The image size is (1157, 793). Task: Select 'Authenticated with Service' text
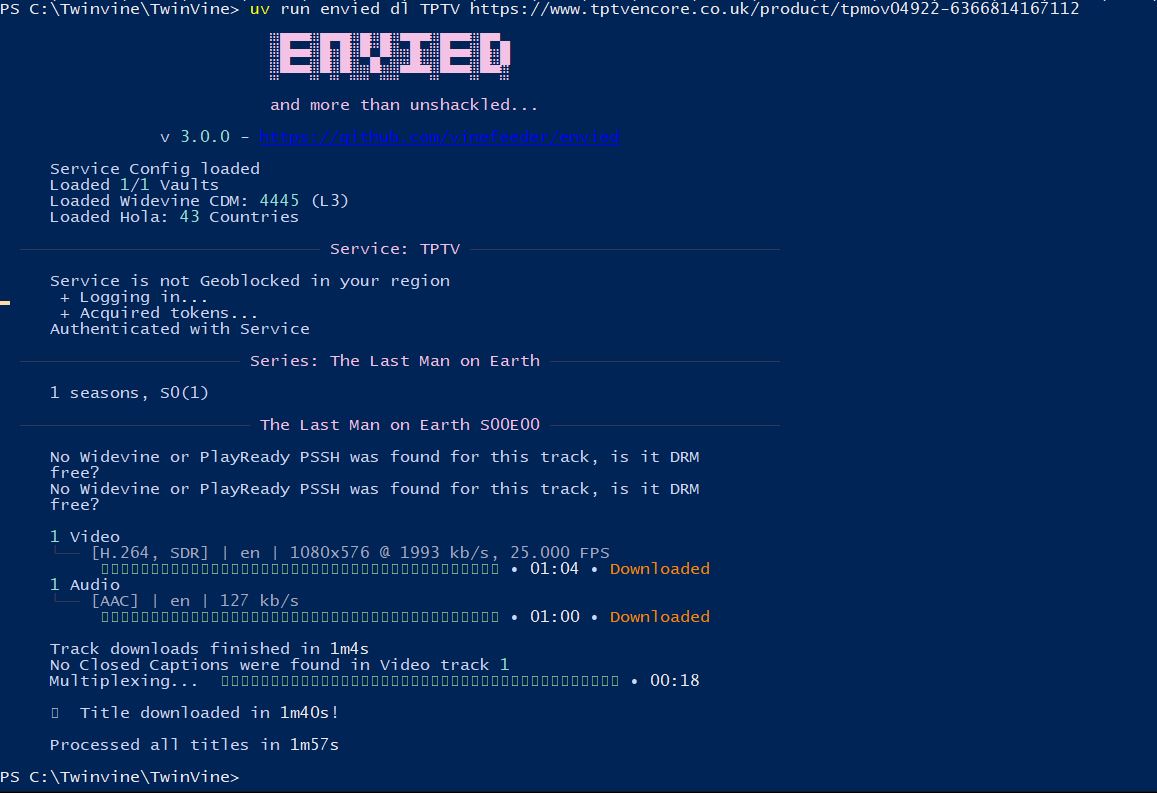pos(179,329)
